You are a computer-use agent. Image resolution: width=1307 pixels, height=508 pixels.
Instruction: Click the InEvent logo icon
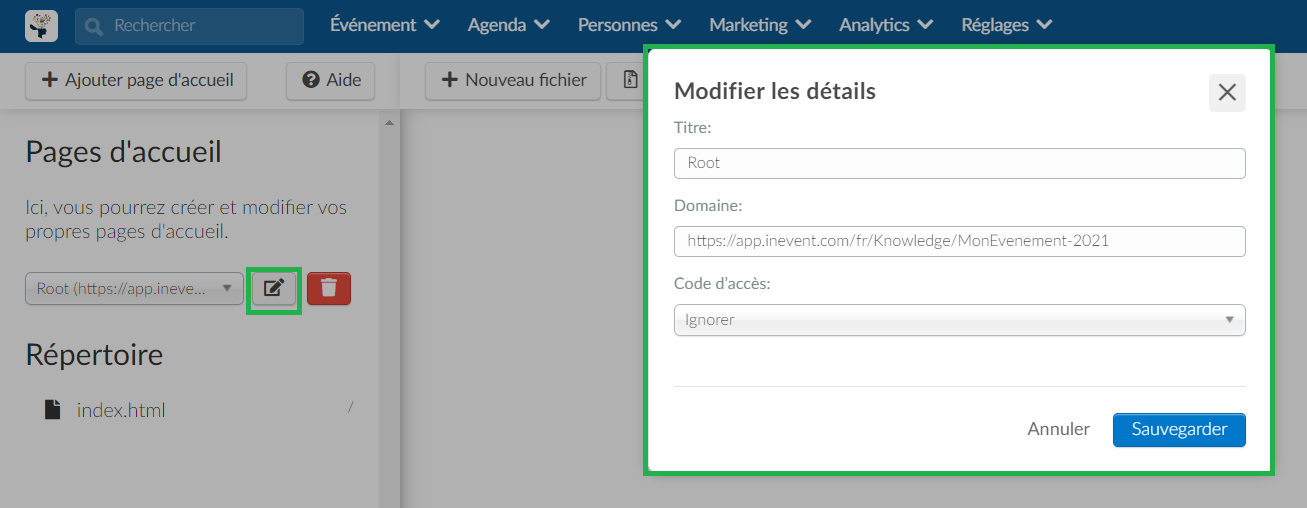point(41,26)
